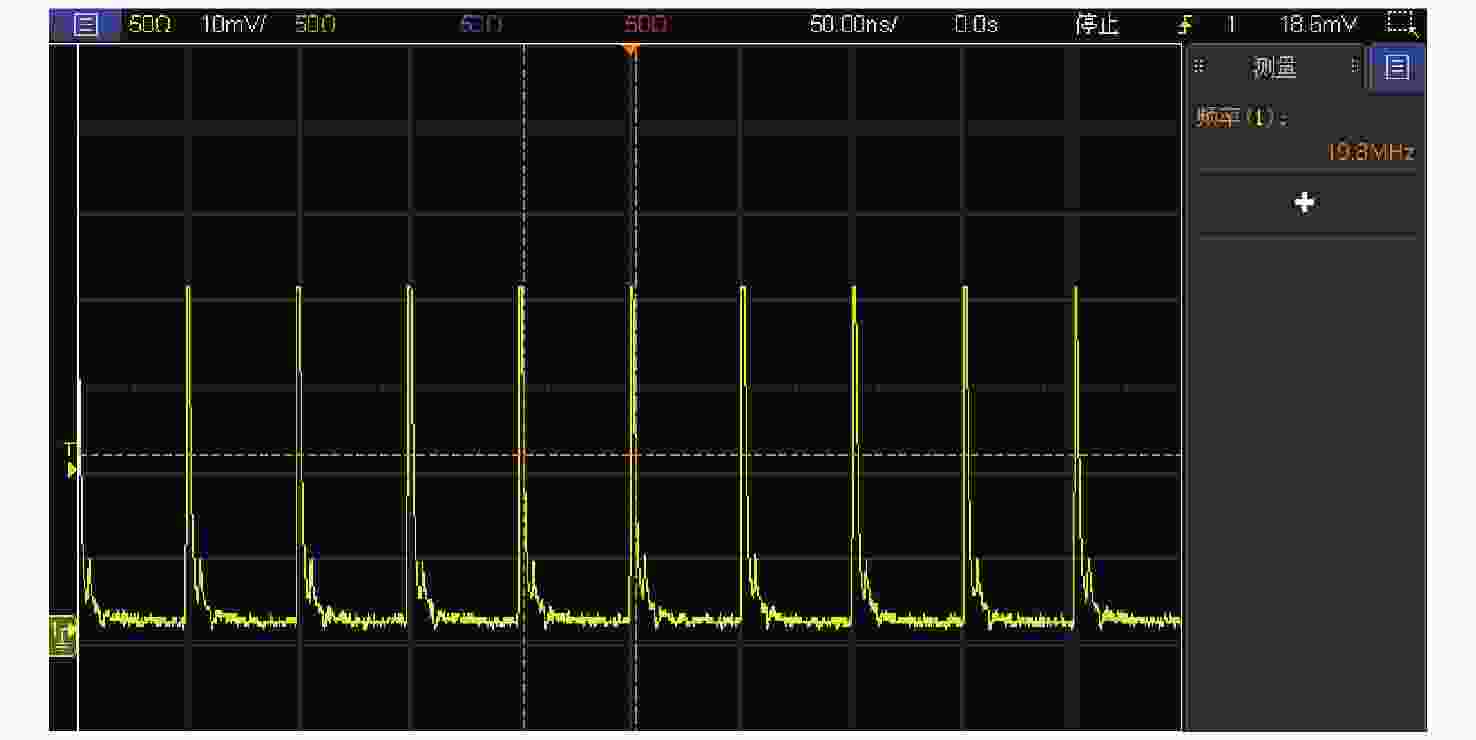Click the channel 1 ground level marker
Image resolution: width=1476 pixels, height=740 pixels.
click(x=63, y=636)
